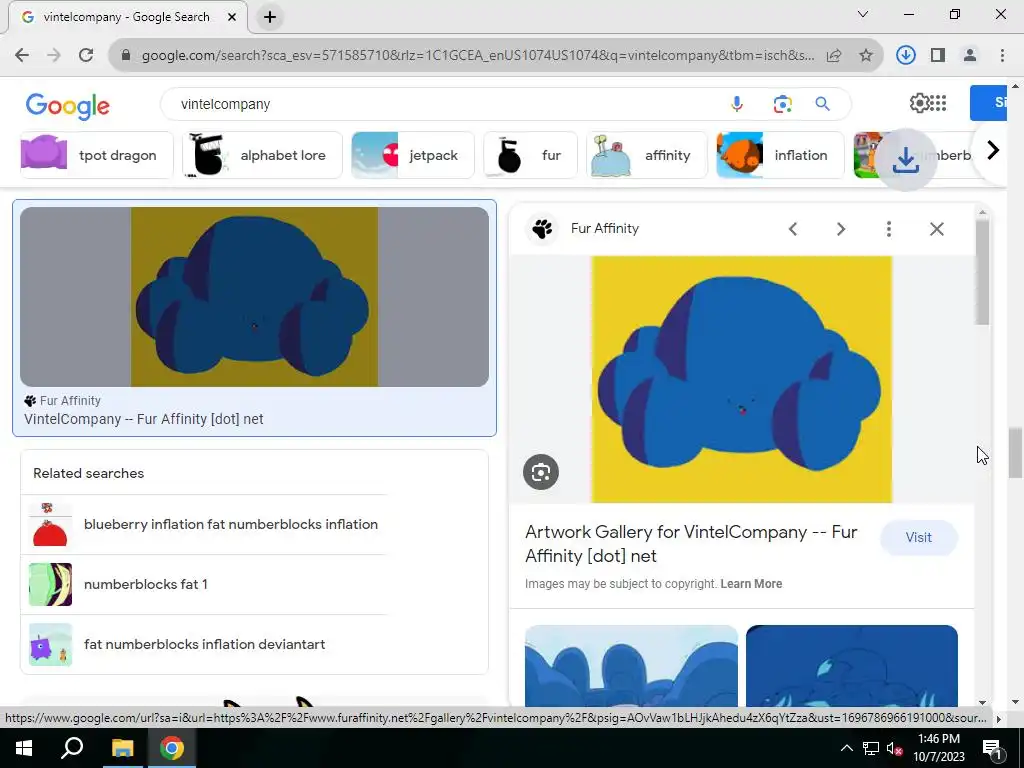Image resolution: width=1024 pixels, height=768 pixels.
Task: Click the floating download overlay button
Action: (906, 160)
